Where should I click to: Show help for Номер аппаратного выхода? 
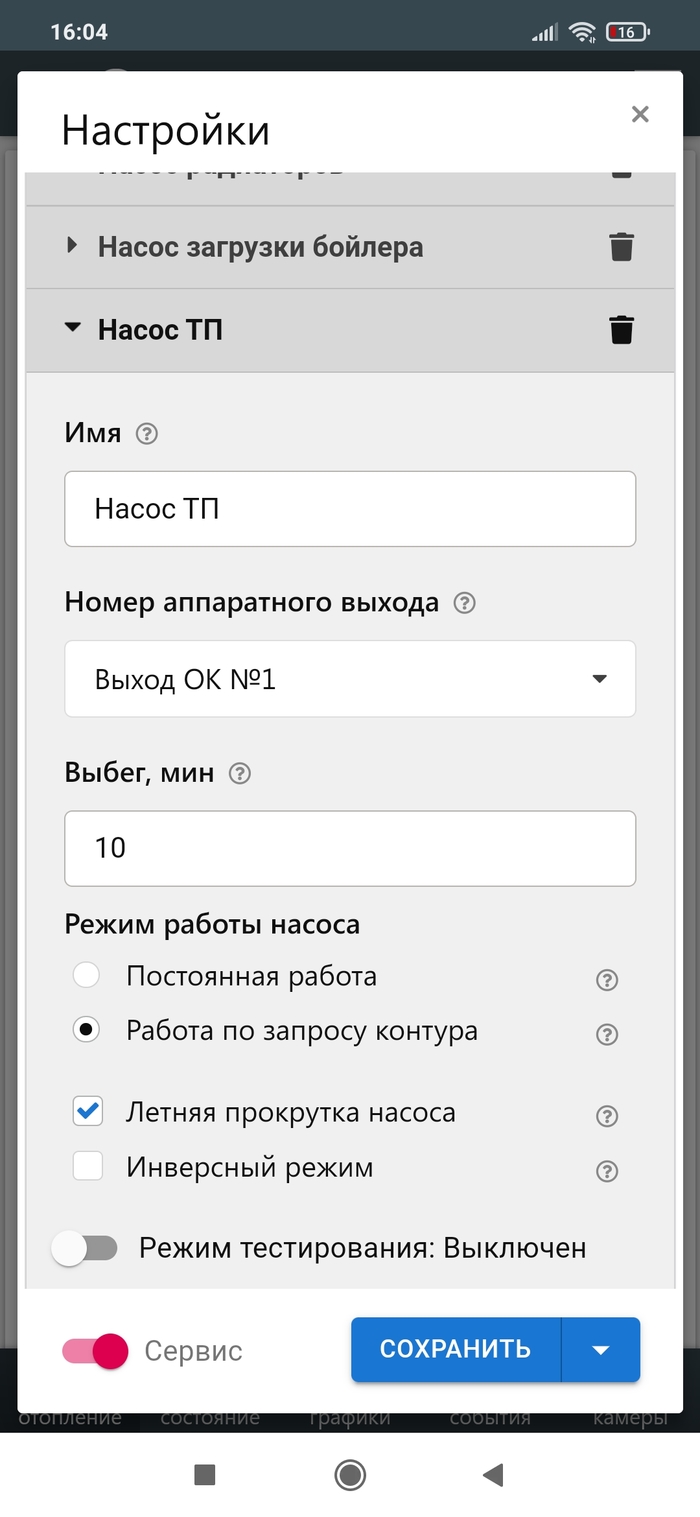(464, 603)
